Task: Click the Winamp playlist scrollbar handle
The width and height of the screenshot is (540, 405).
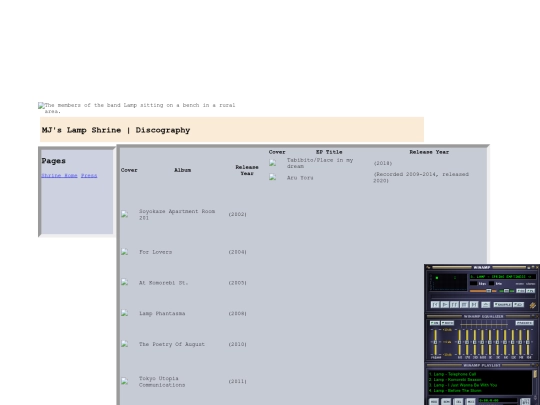Action: click(535, 374)
